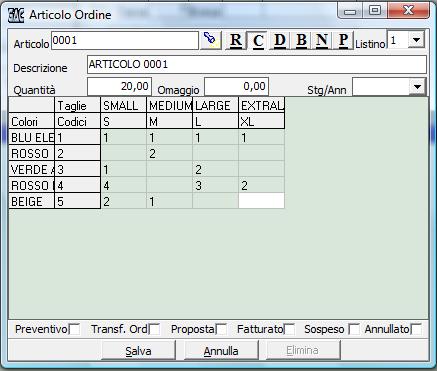Screen dimensions: 437x371
Task: Click the SMALL column header
Action: point(123,105)
